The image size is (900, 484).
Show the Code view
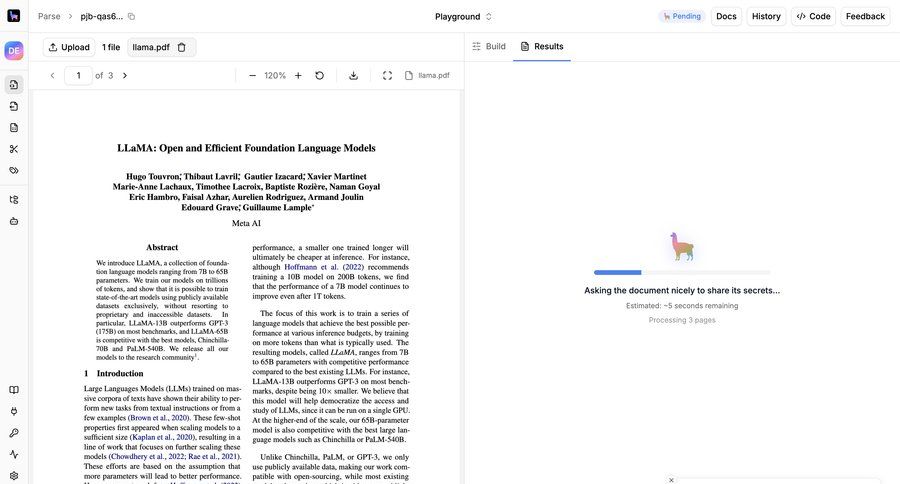(813, 16)
